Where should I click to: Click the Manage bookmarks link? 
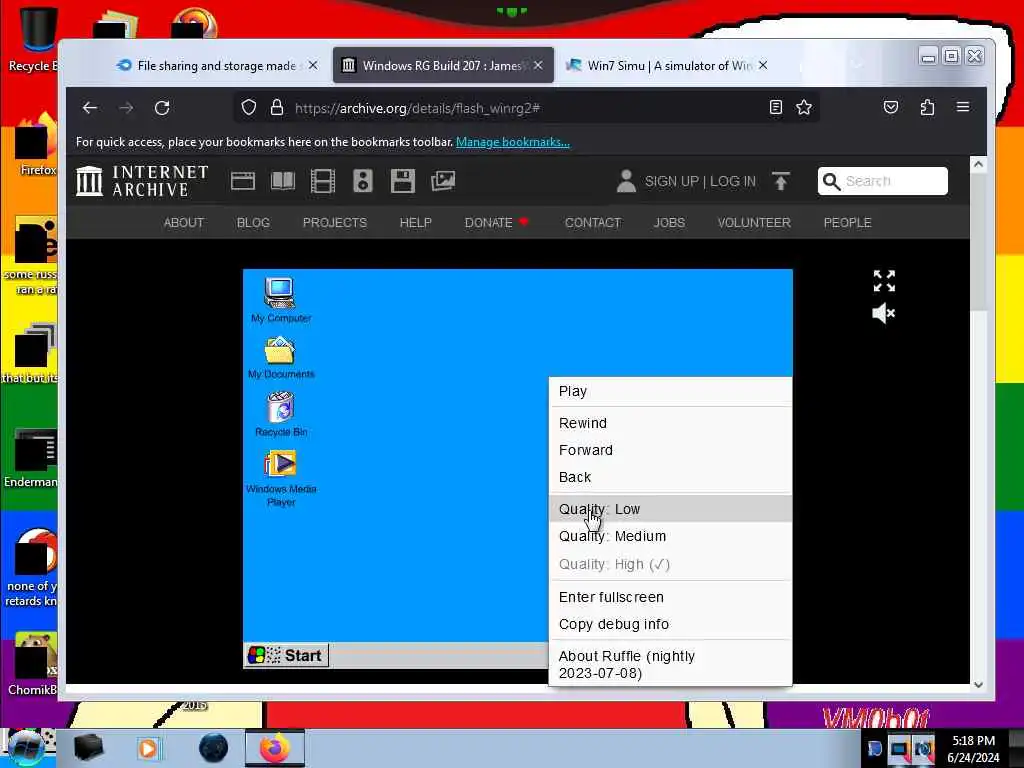[513, 142]
